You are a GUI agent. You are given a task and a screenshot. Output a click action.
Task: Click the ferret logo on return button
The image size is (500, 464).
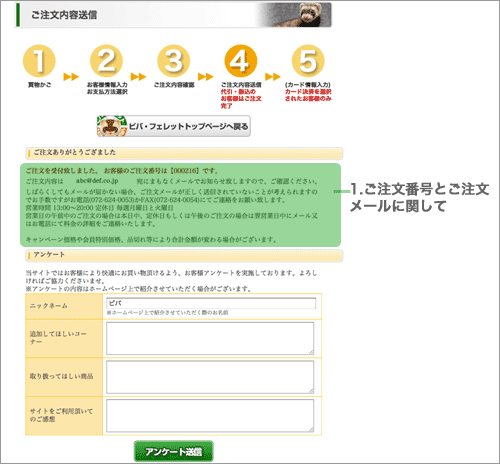[112, 126]
